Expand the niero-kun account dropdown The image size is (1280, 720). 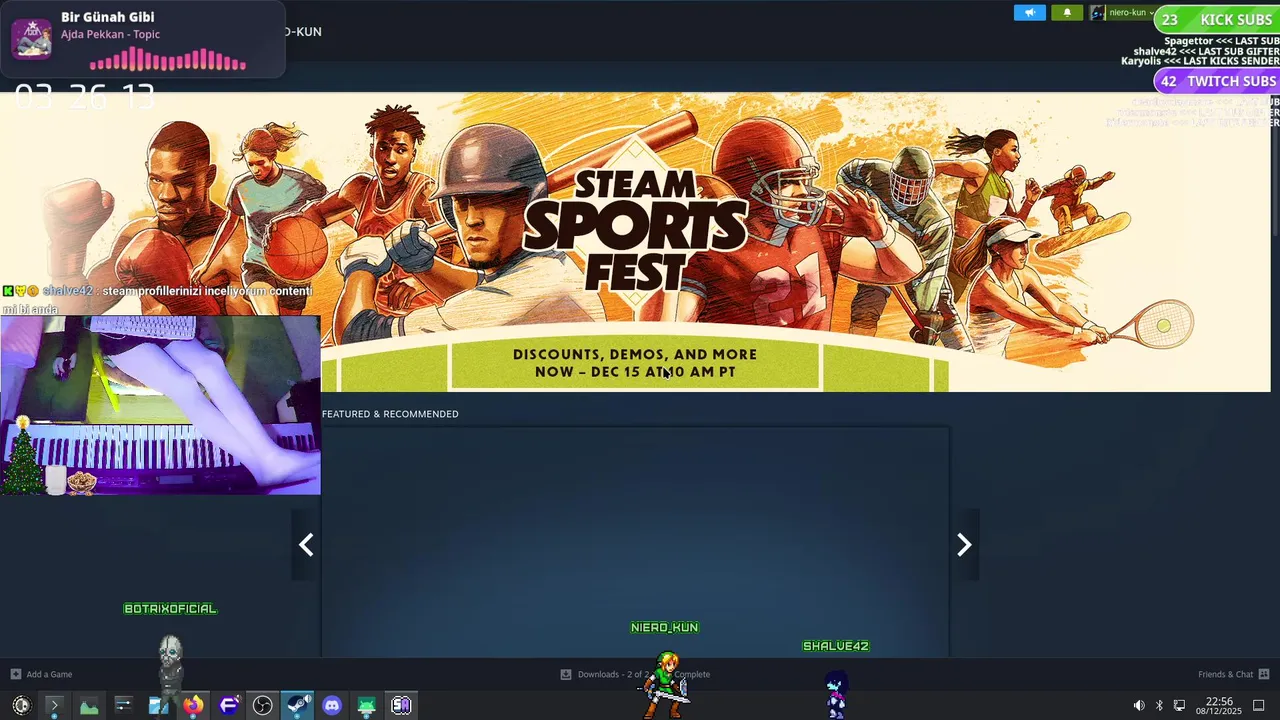click(1131, 13)
